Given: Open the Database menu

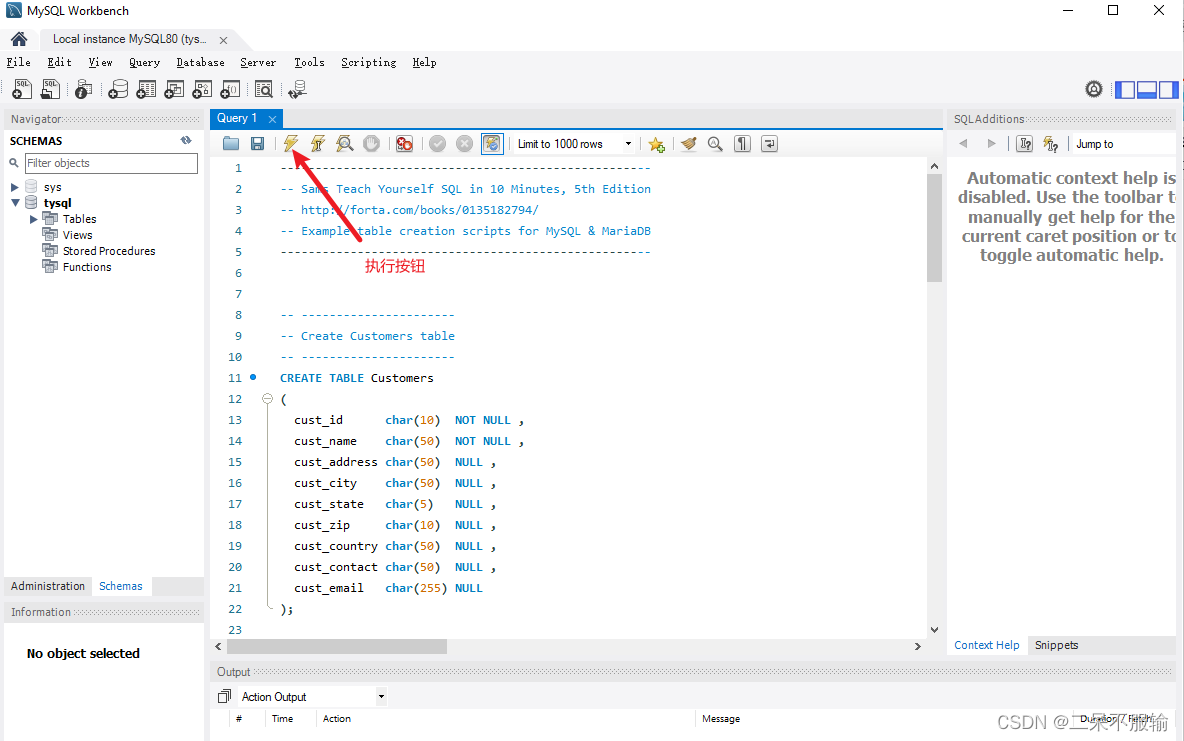Looking at the screenshot, I should pyautogui.click(x=199, y=62).
